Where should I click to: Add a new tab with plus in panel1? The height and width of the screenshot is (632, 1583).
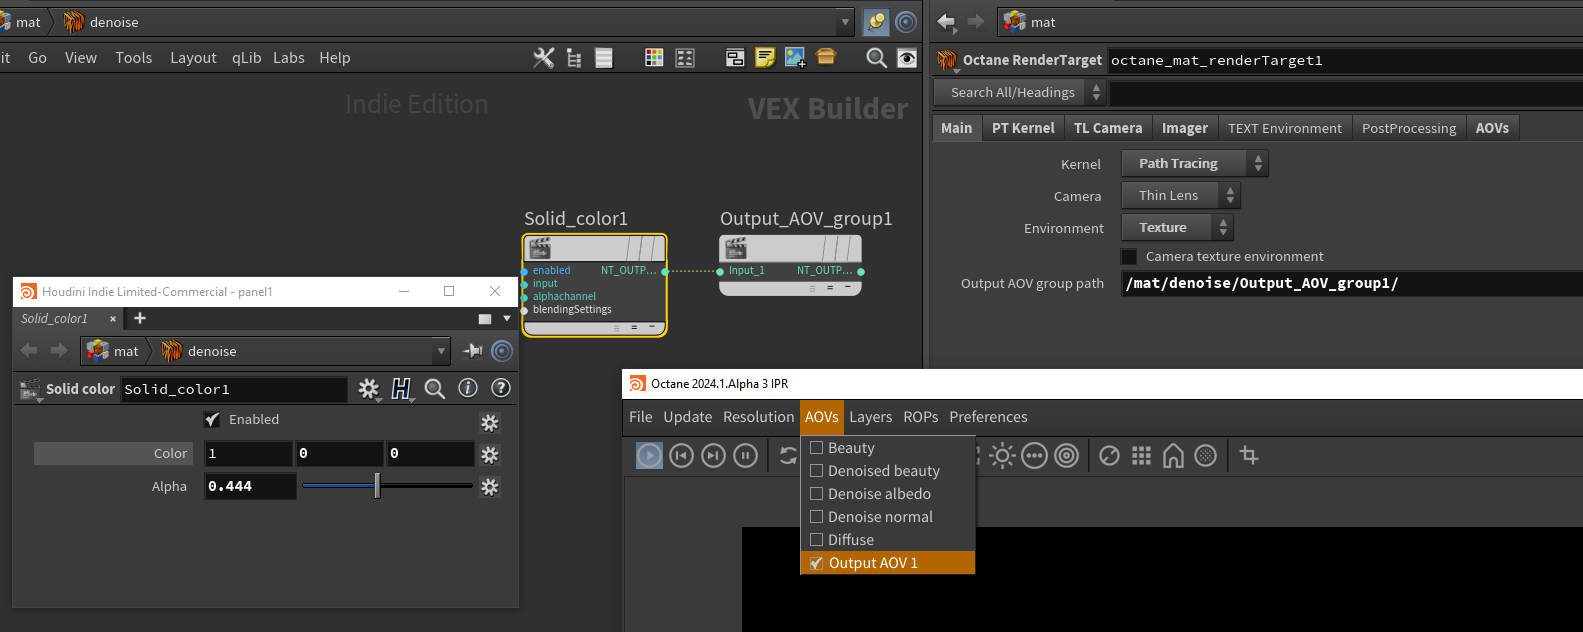(140, 318)
